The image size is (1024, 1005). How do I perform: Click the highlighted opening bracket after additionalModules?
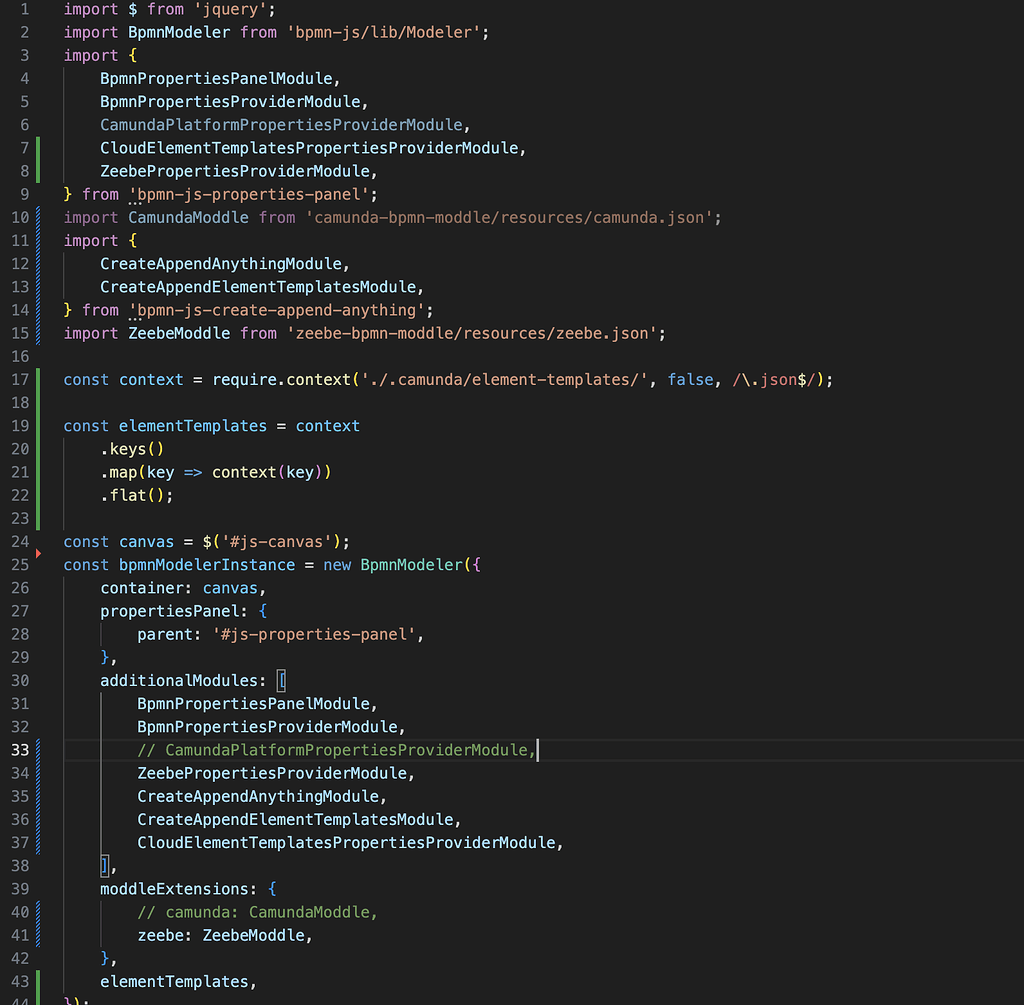[282, 681]
